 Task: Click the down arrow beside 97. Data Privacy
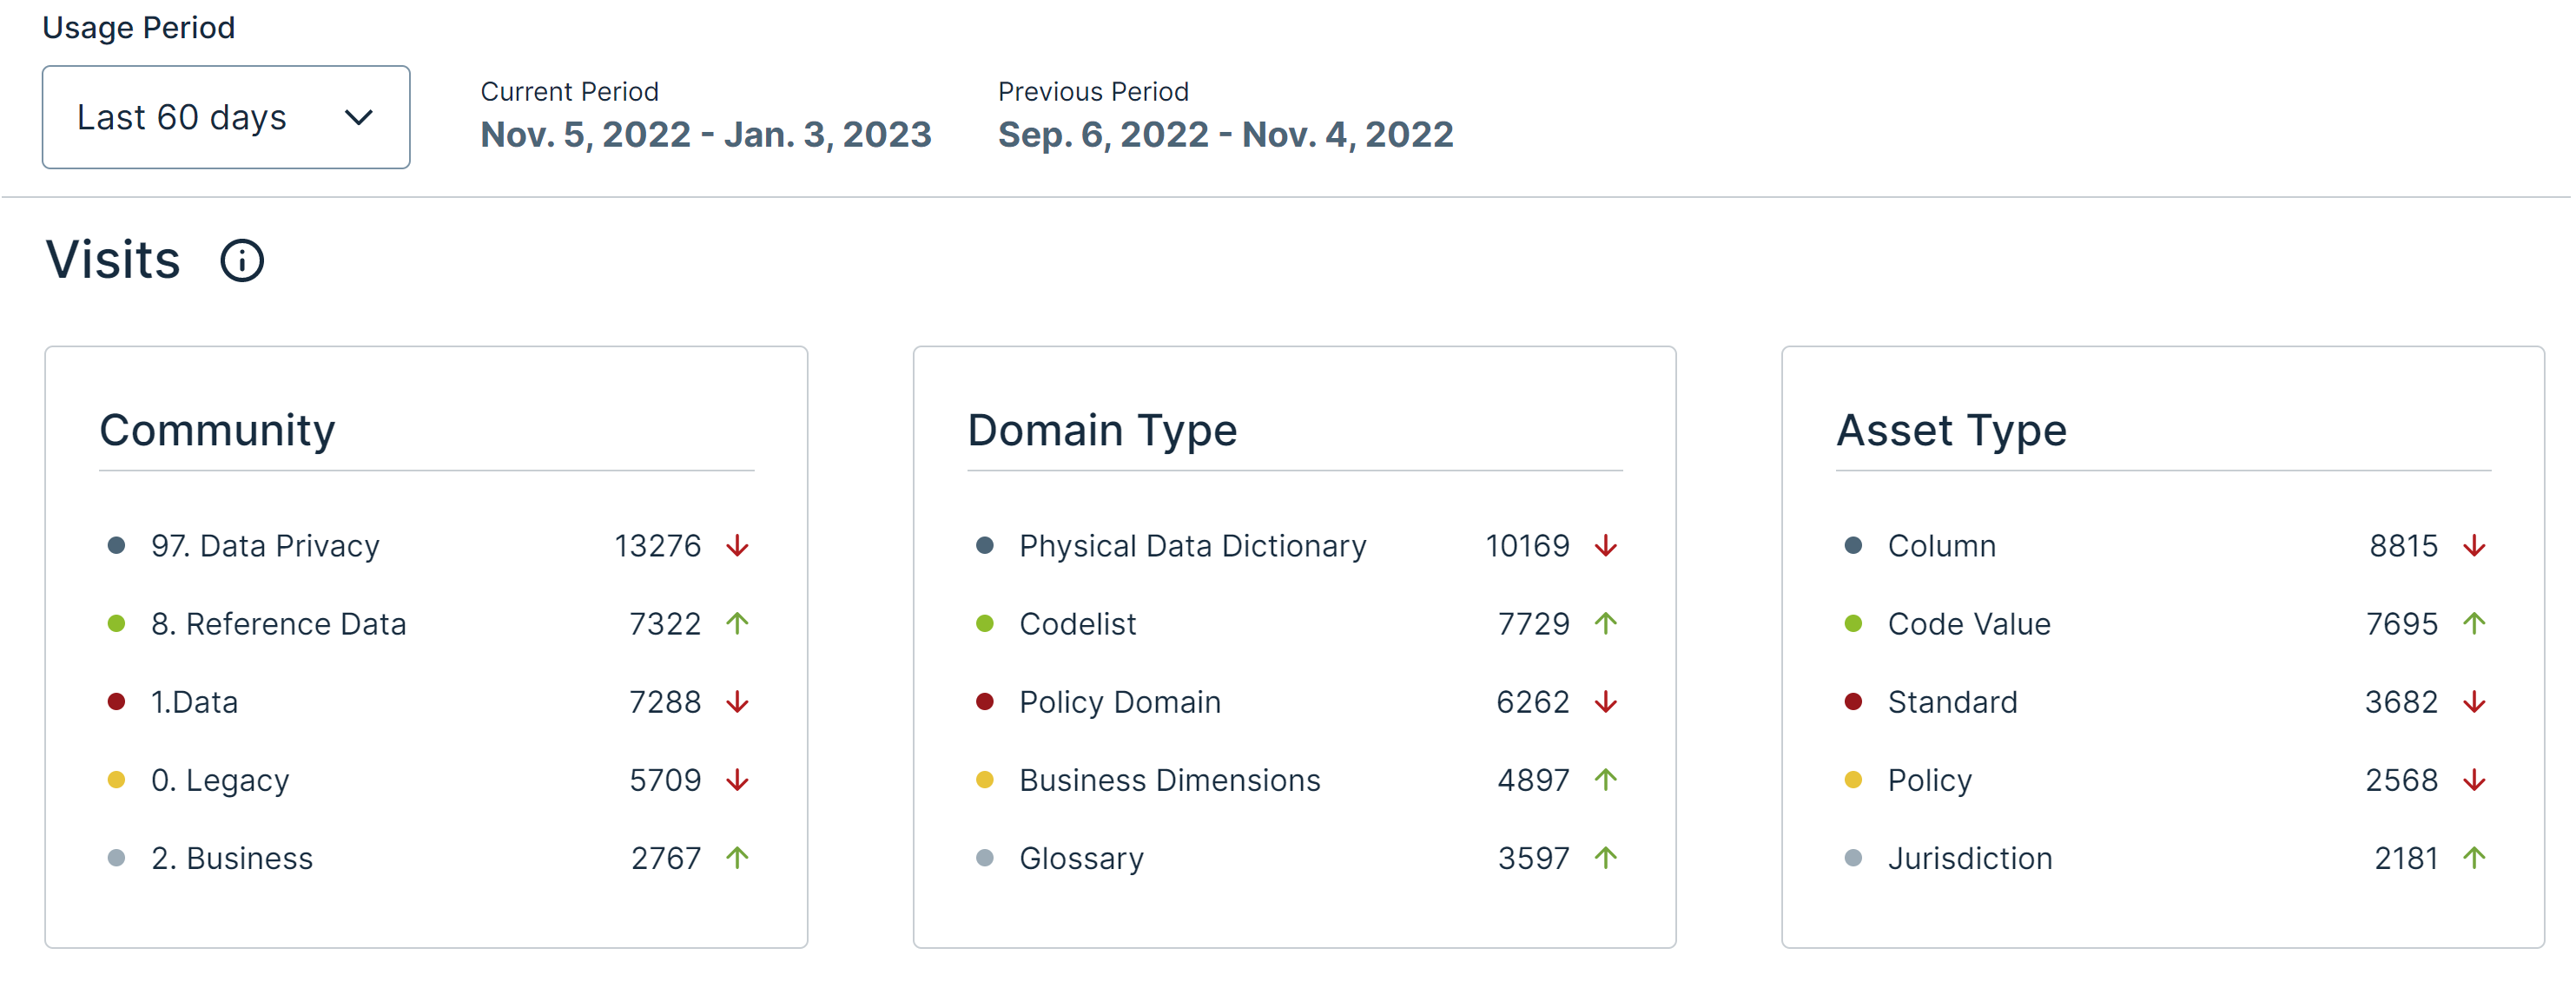pyautogui.click(x=738, y=546)
